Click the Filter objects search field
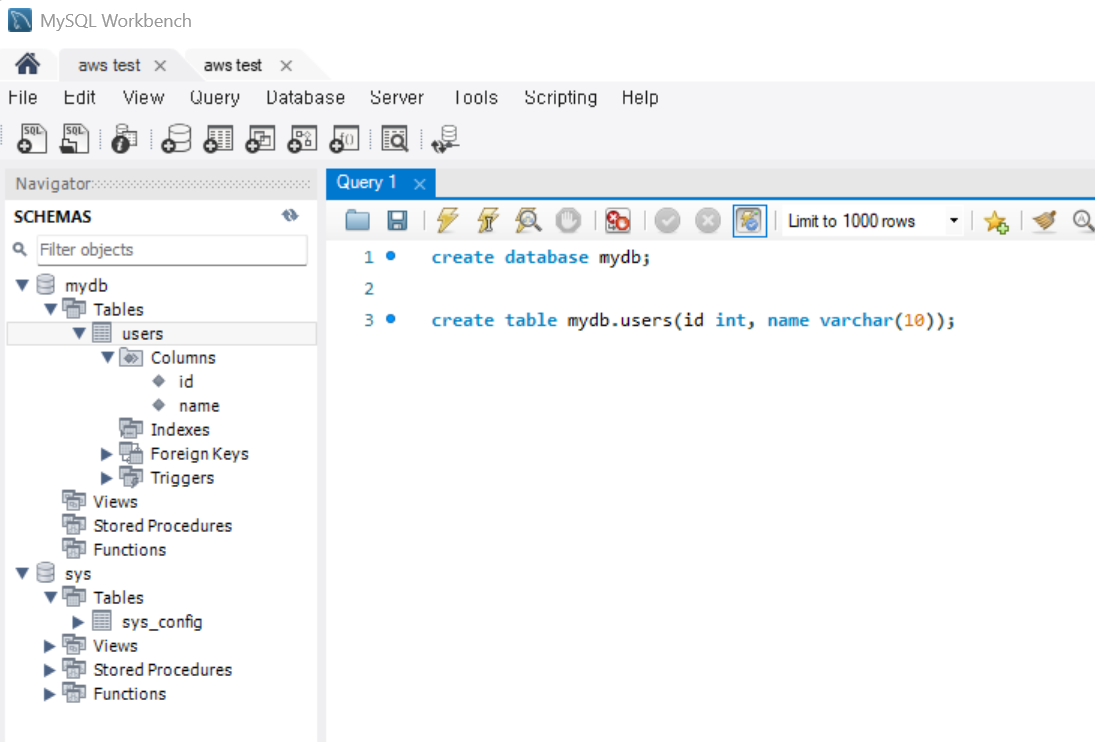 [x=172, y=250]
